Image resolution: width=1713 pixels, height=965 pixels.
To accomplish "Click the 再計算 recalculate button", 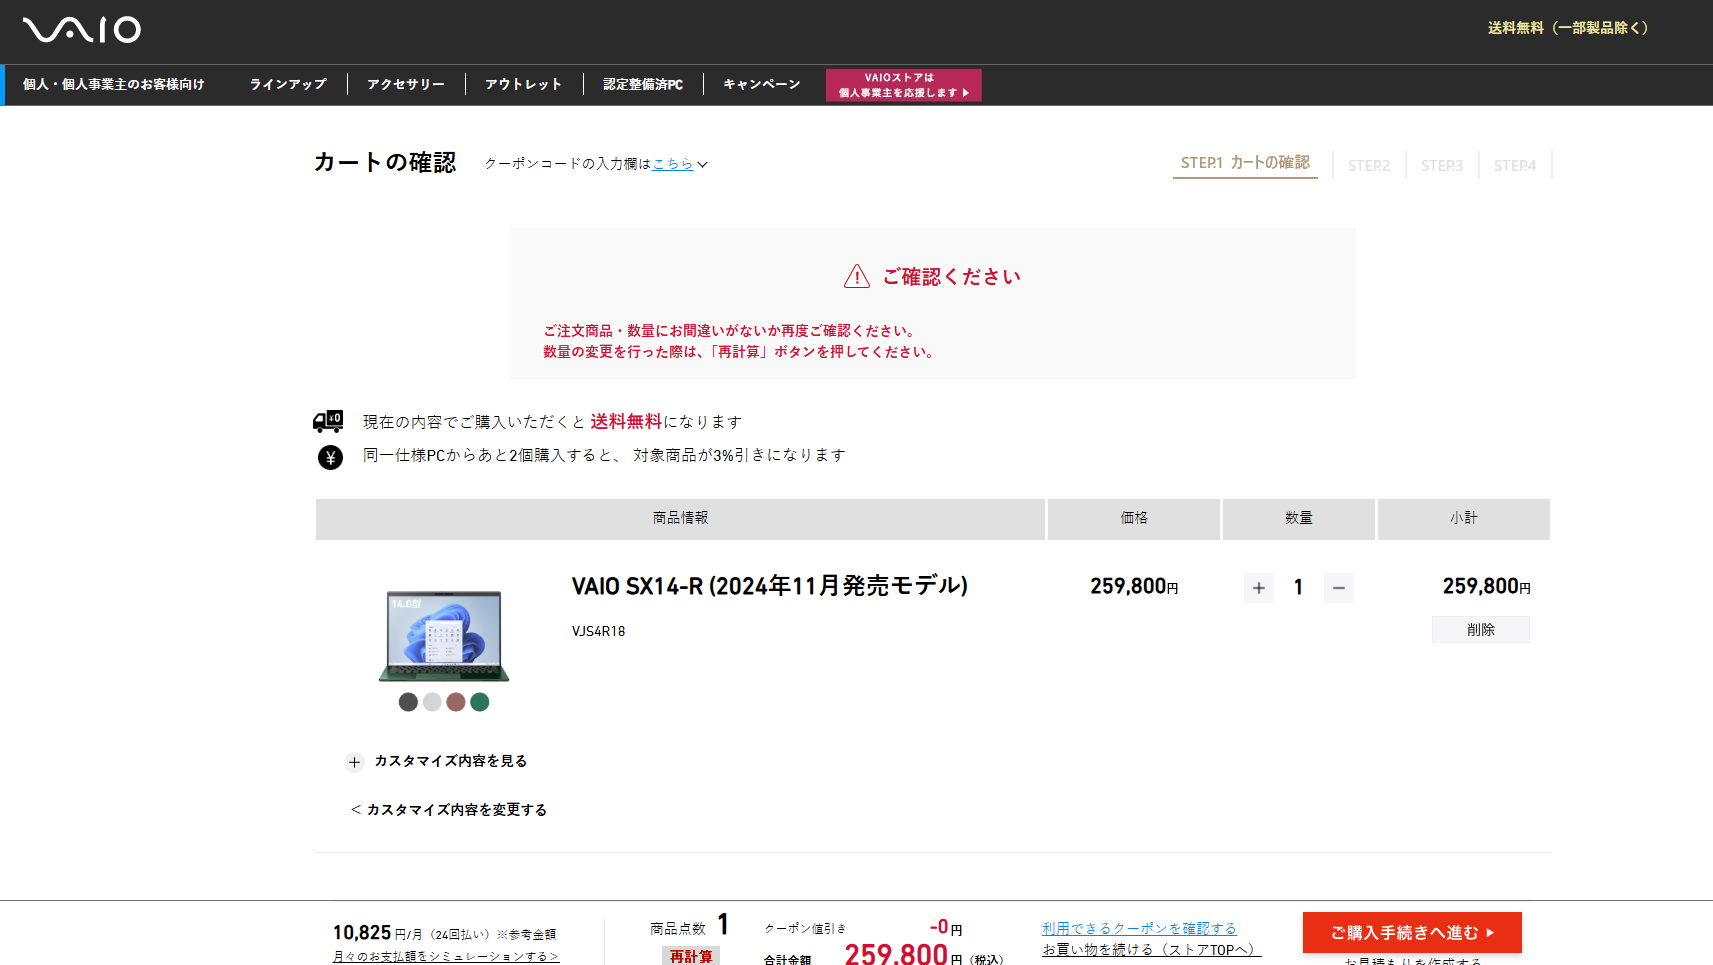I will (x=691, y=956).
